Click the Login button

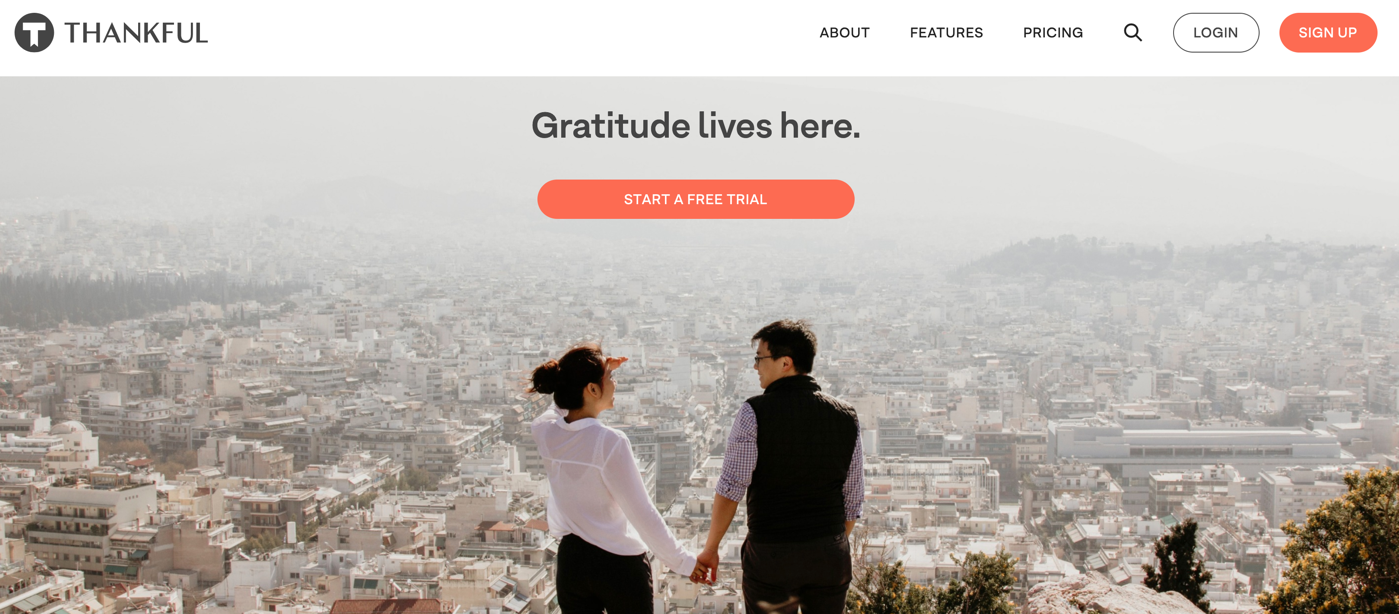1216,33
